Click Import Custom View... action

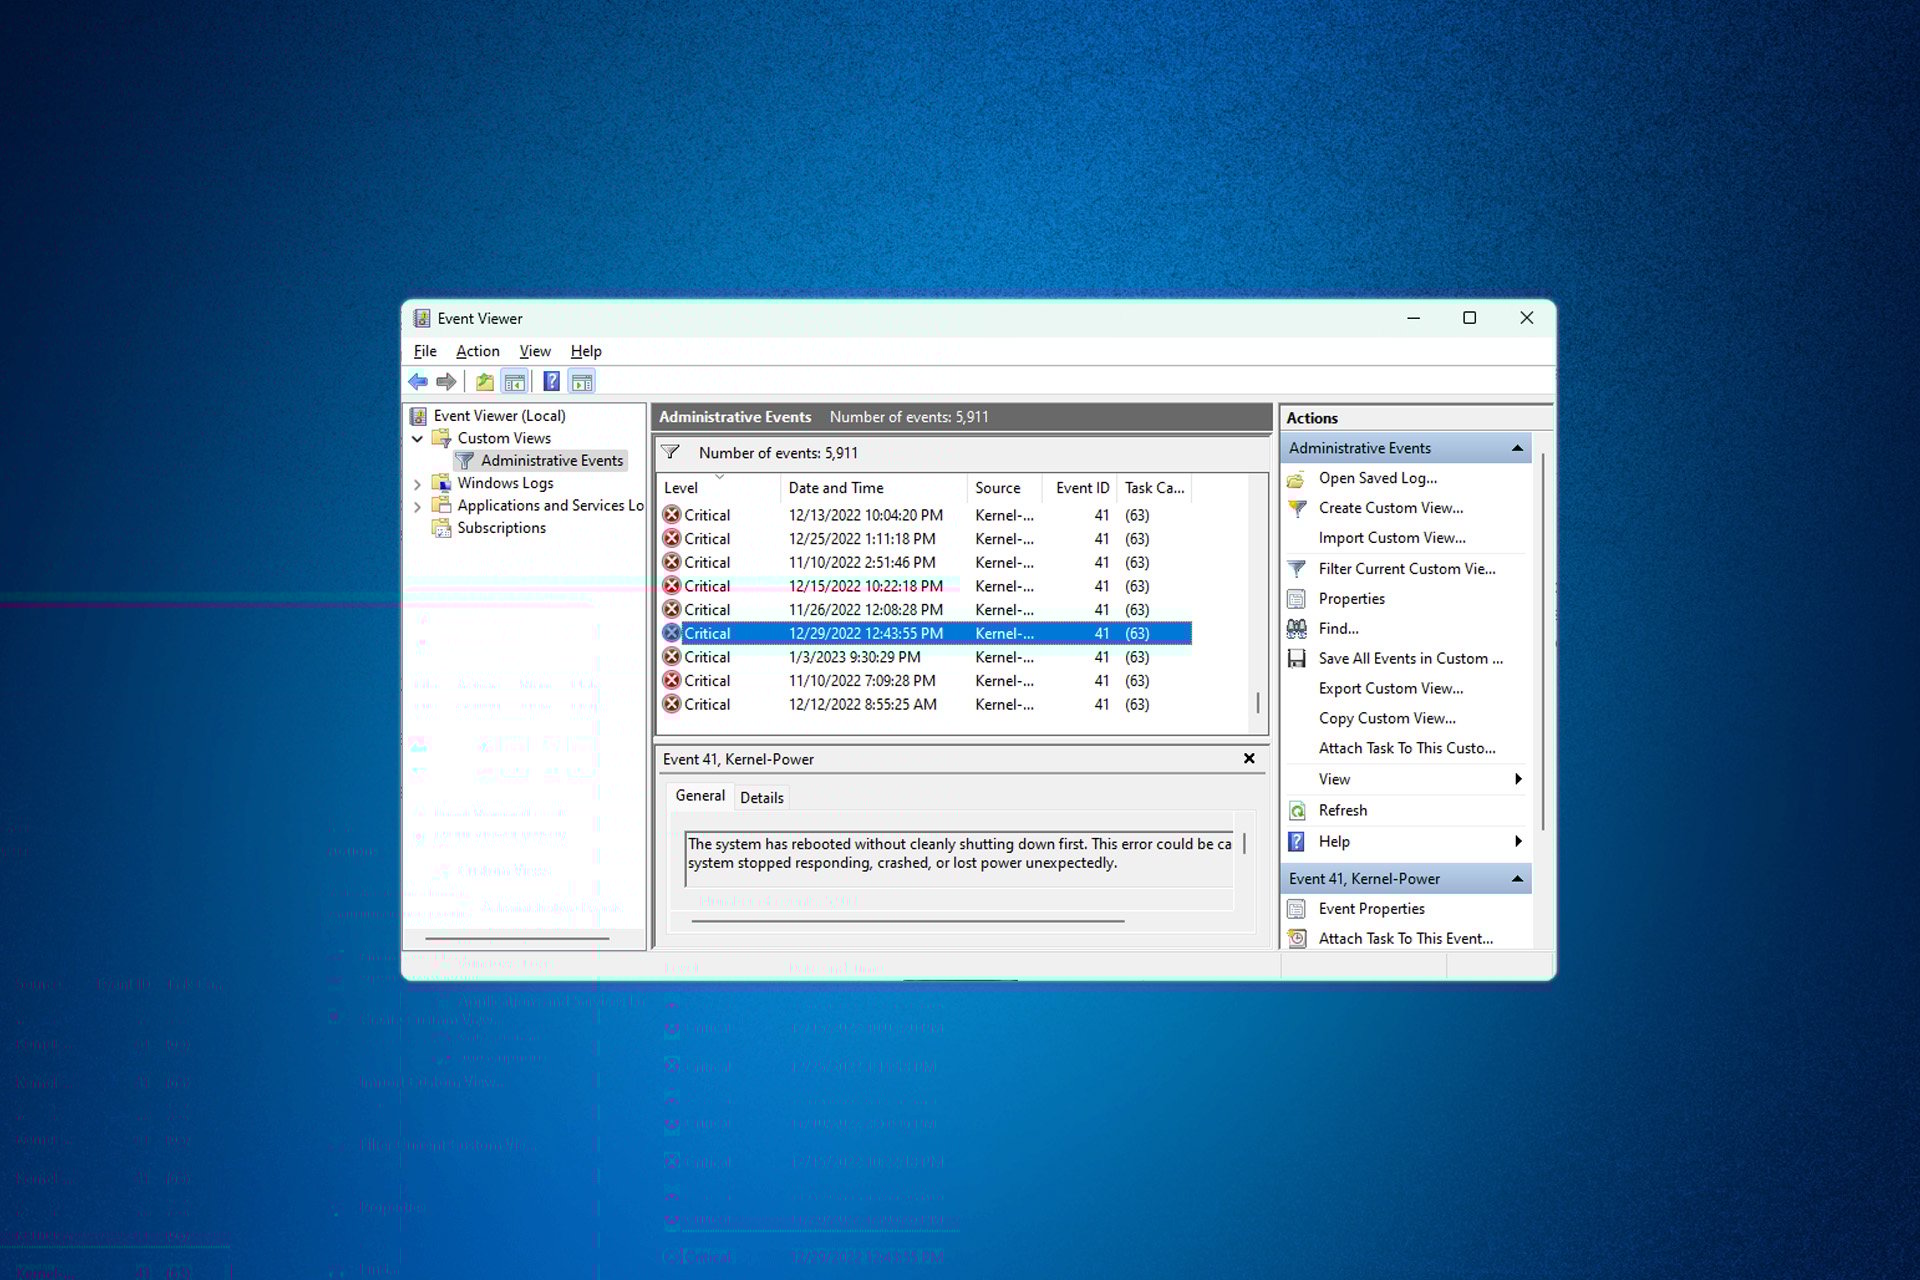[1392, 538]
